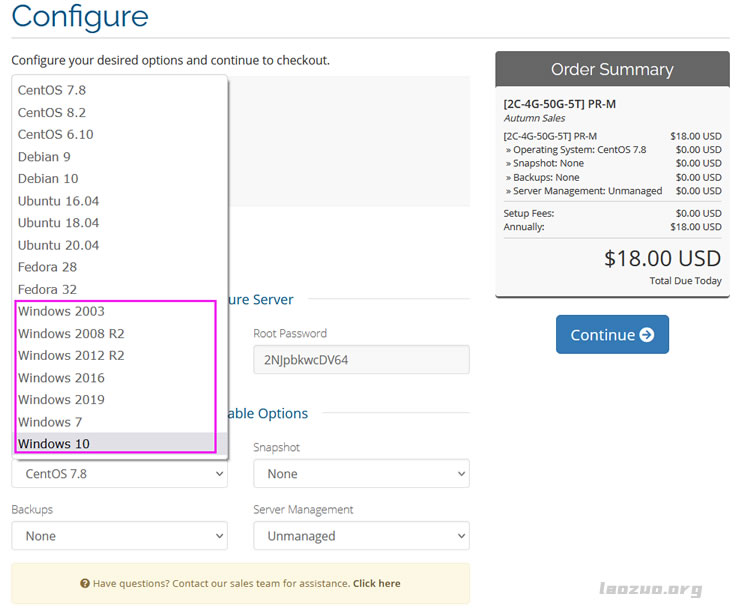Image resolution: width=736 pixels, height=614 pixels.
Task: Choose Windows 2012 R2 option
Action: pyautogui.click(x=71, y=355)
